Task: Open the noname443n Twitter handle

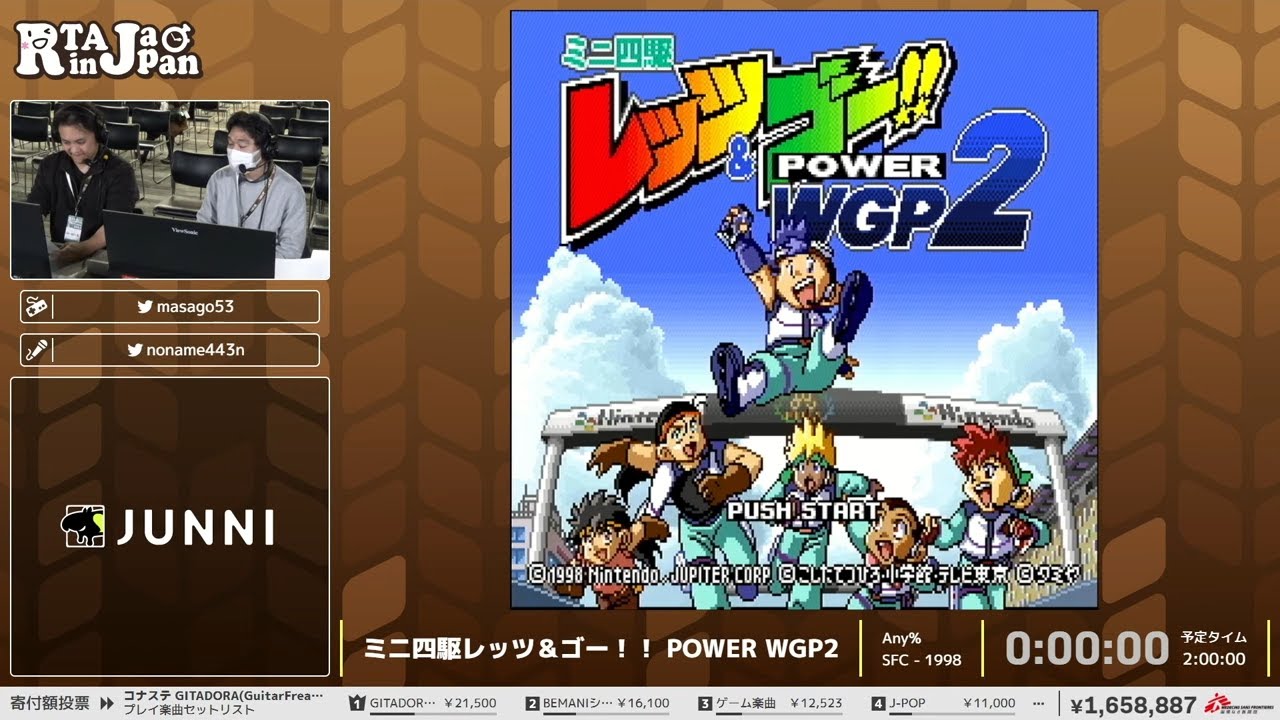Action: pyautogui.click(x=195, y=350)
